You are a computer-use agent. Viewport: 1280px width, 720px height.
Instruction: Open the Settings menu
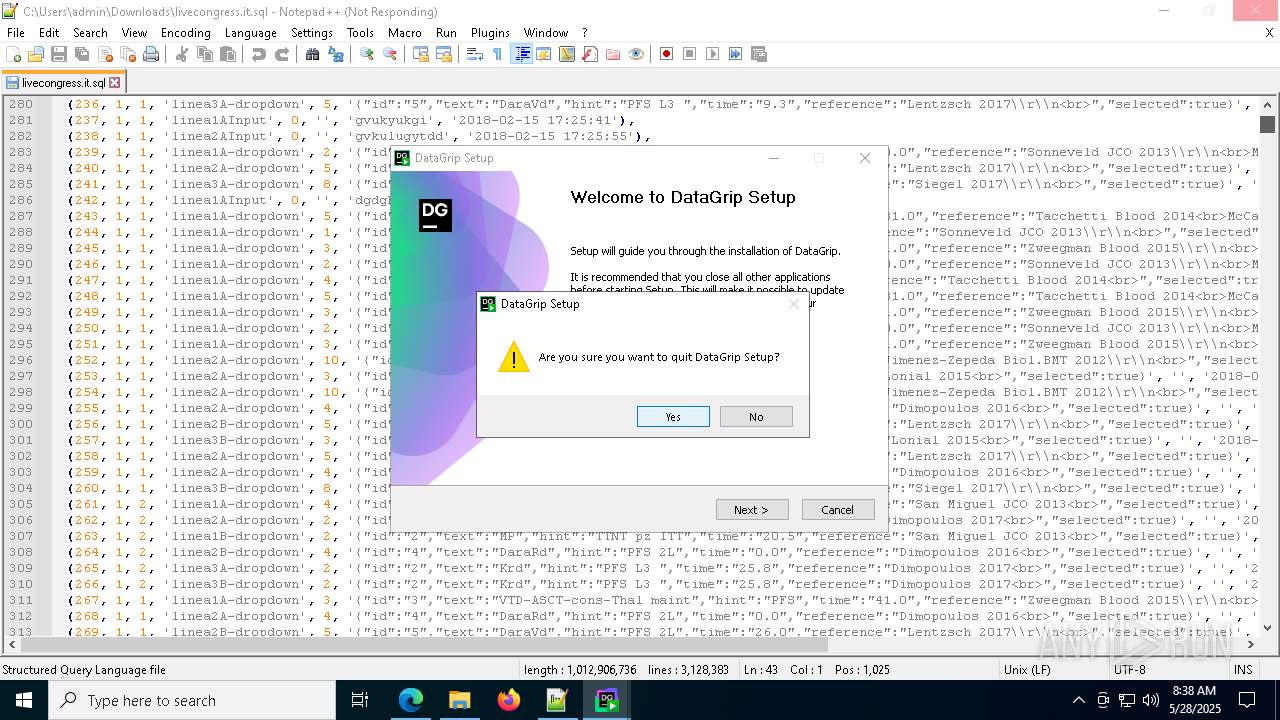(x=312, y=32)
